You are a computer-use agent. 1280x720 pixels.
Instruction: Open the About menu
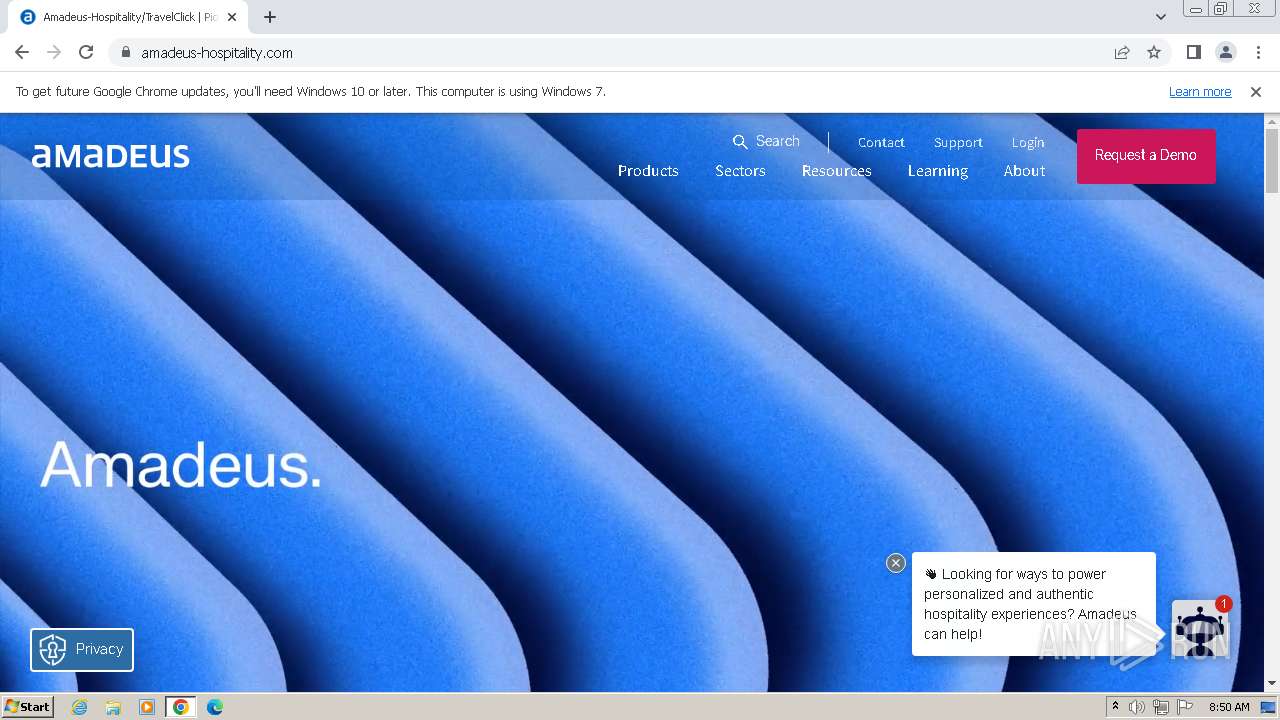click(x=1025, y=171)
